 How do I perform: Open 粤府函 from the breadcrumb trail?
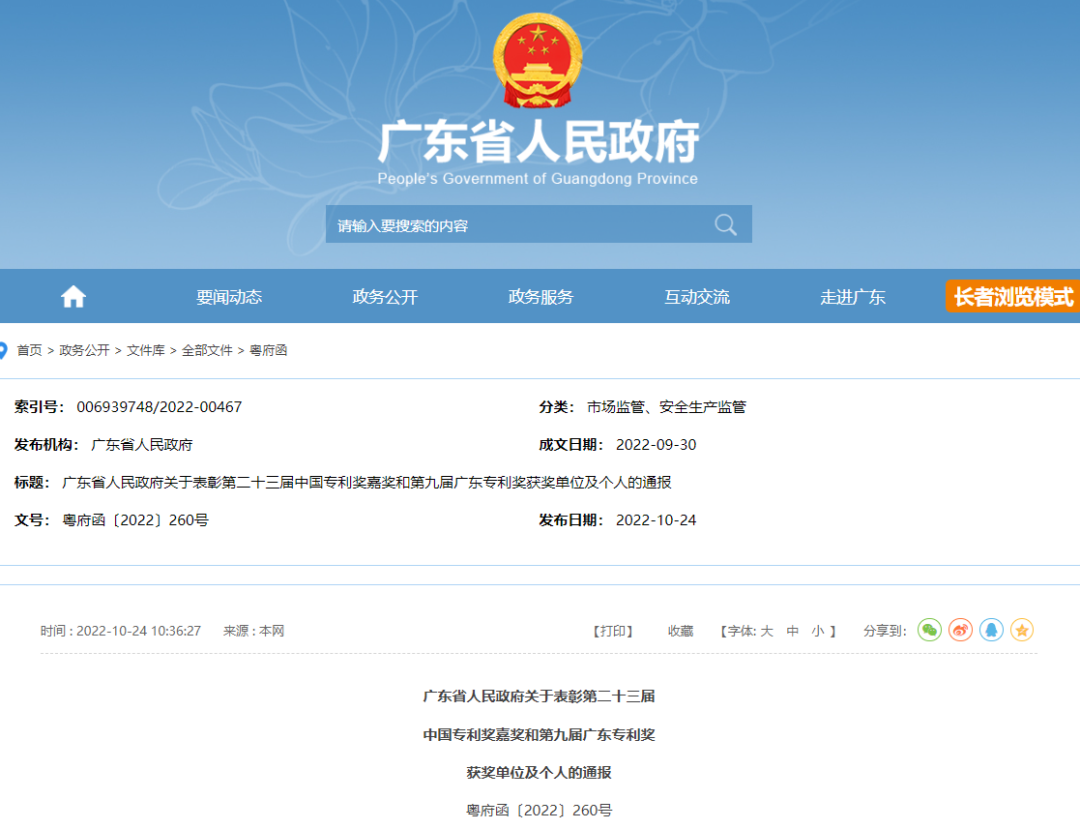point(268,351)
